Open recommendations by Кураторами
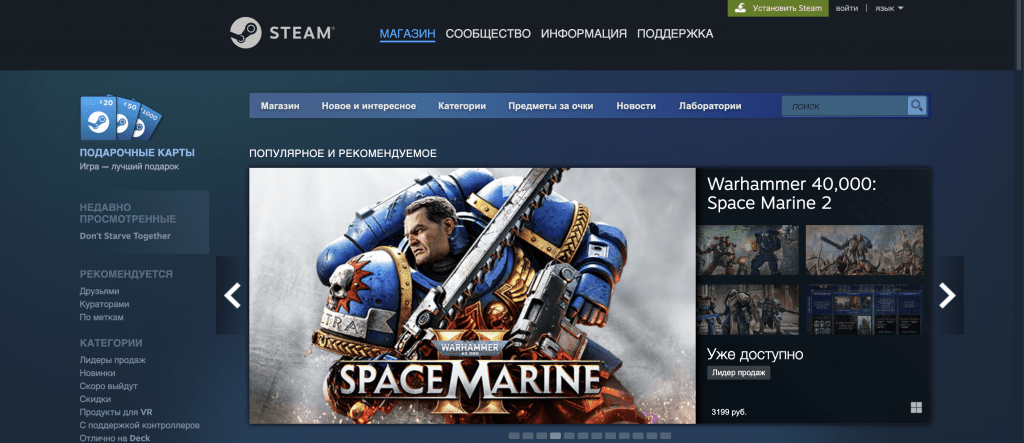The height and width of the screenshot is (443, 1024). [104, 304]
